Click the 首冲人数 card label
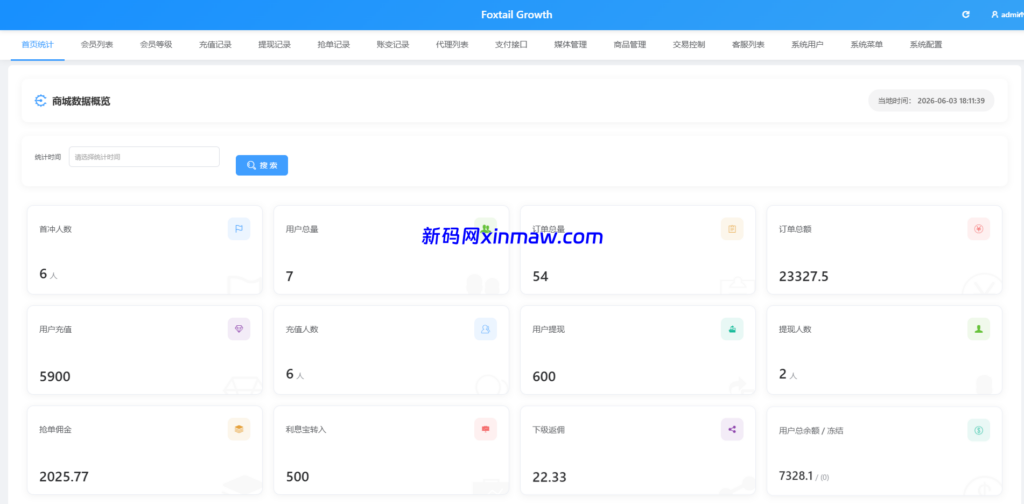The height and width of the screenshot is (504, 1024). (x=56, y=229)
